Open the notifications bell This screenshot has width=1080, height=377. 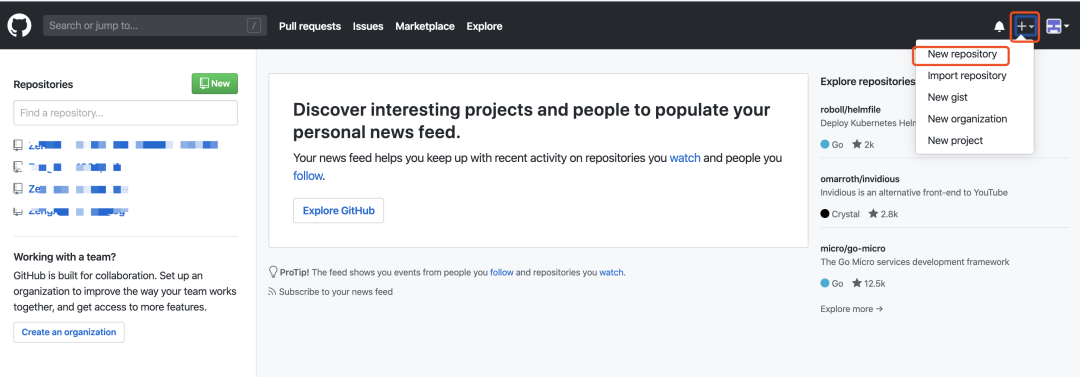tap(999, 27)
